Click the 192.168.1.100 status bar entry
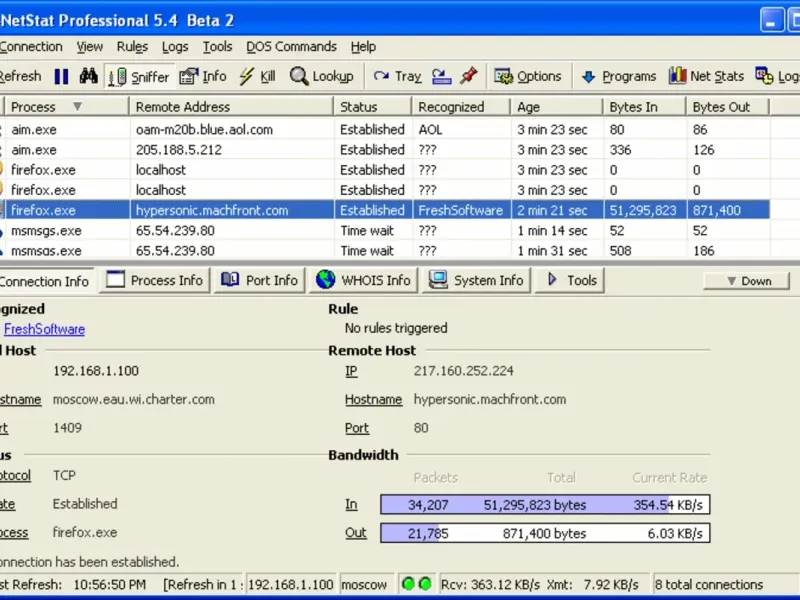800x600 pixels. pos(290,584)
